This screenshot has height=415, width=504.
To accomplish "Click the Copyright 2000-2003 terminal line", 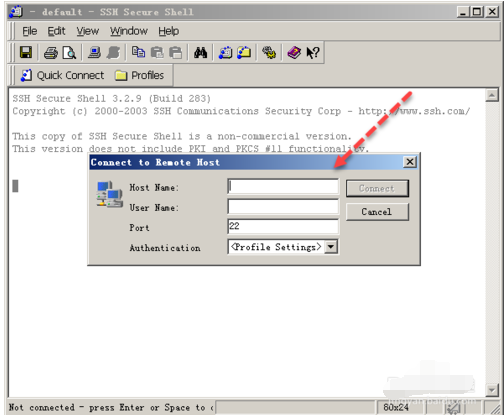I will coord(241,111).
